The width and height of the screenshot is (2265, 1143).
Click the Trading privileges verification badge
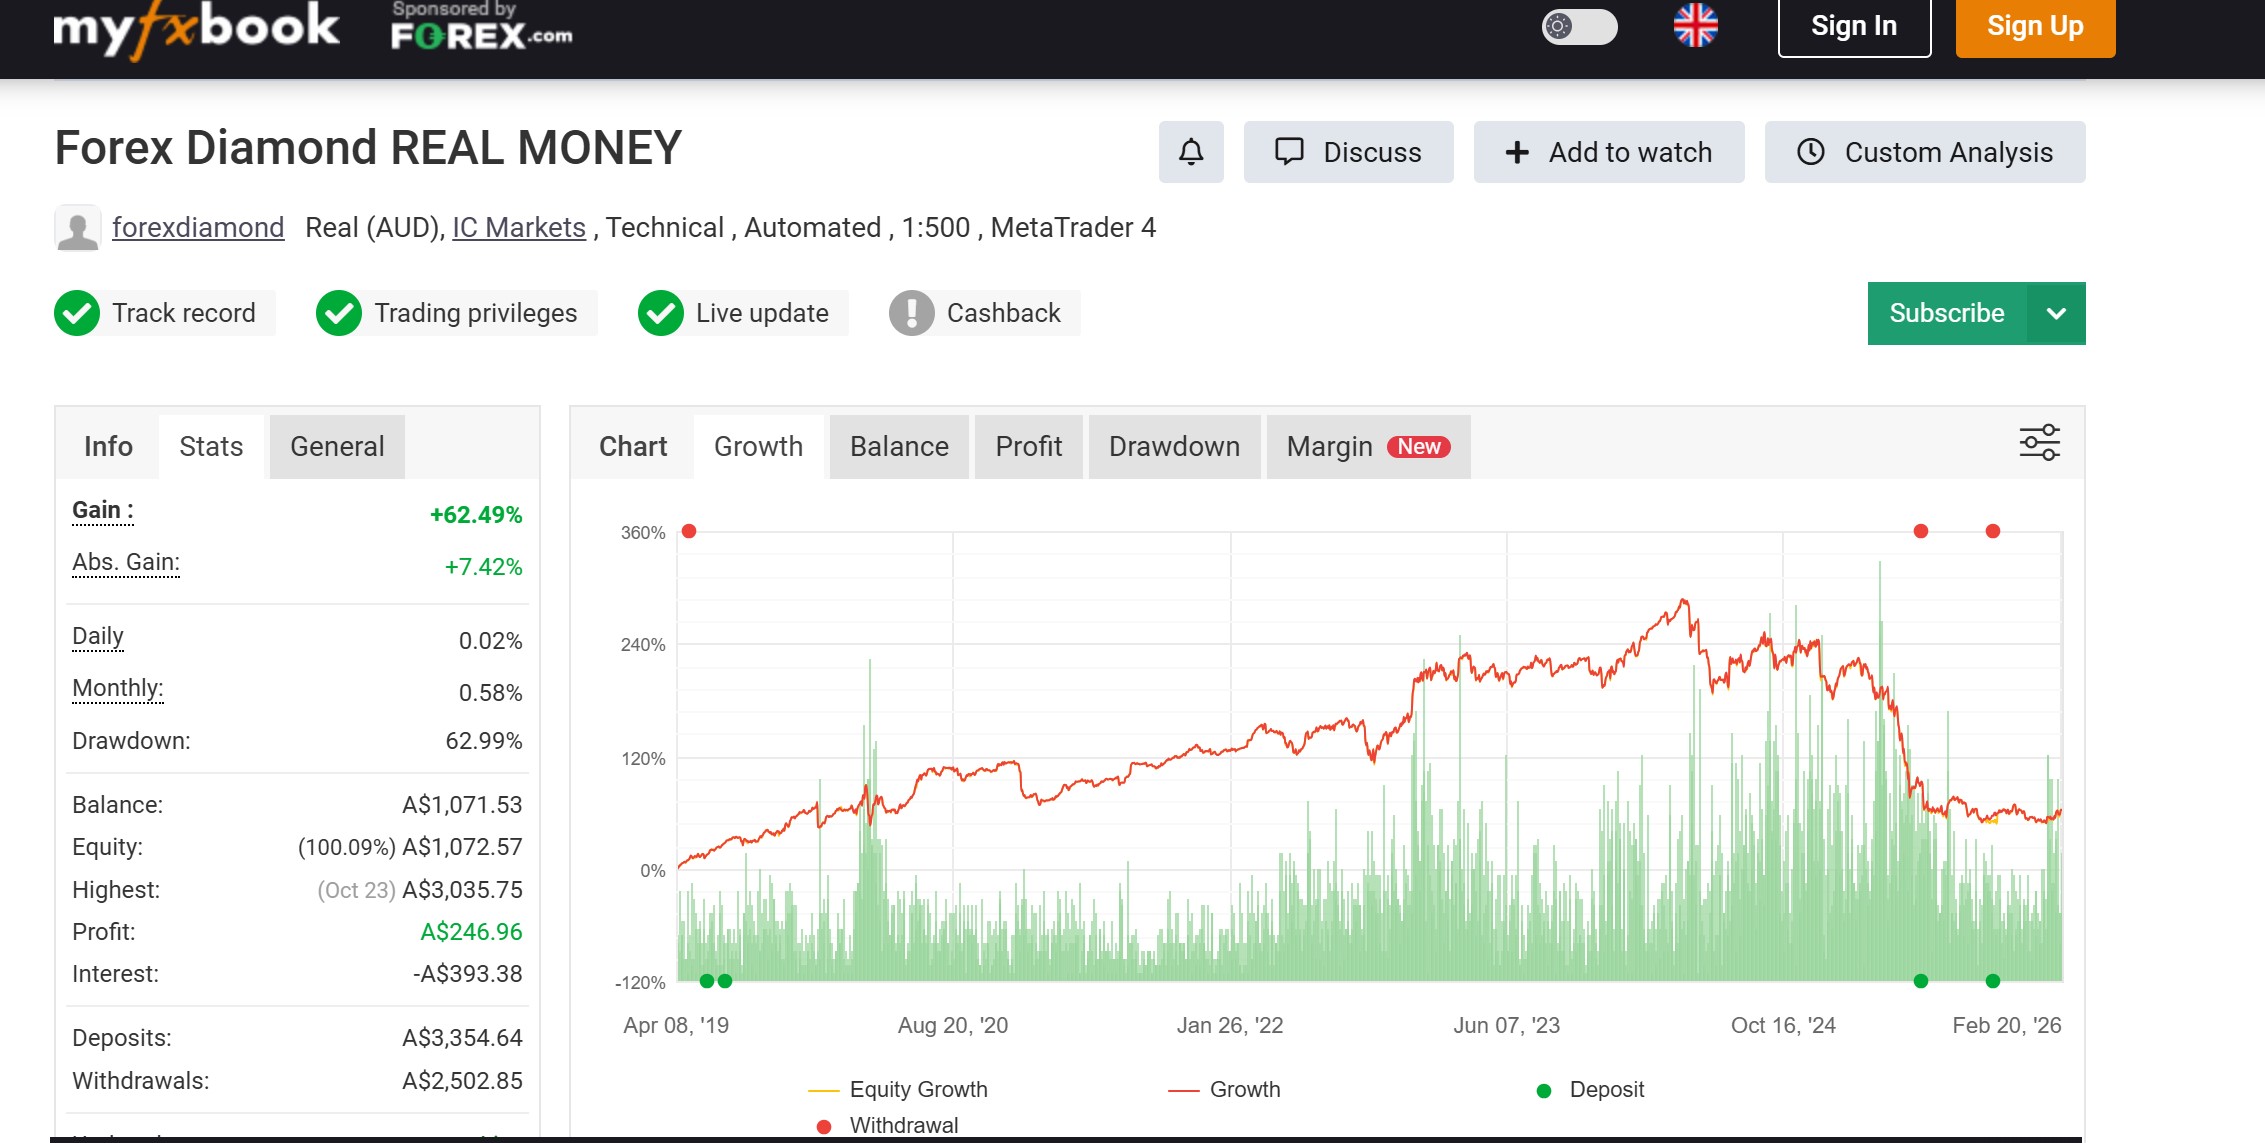(x=453, y=312)
